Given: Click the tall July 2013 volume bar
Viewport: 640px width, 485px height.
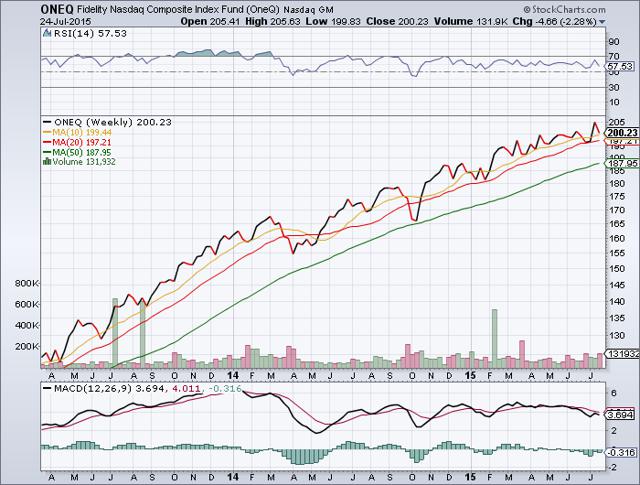Looking at the screenshot, I should pos(115,333).
